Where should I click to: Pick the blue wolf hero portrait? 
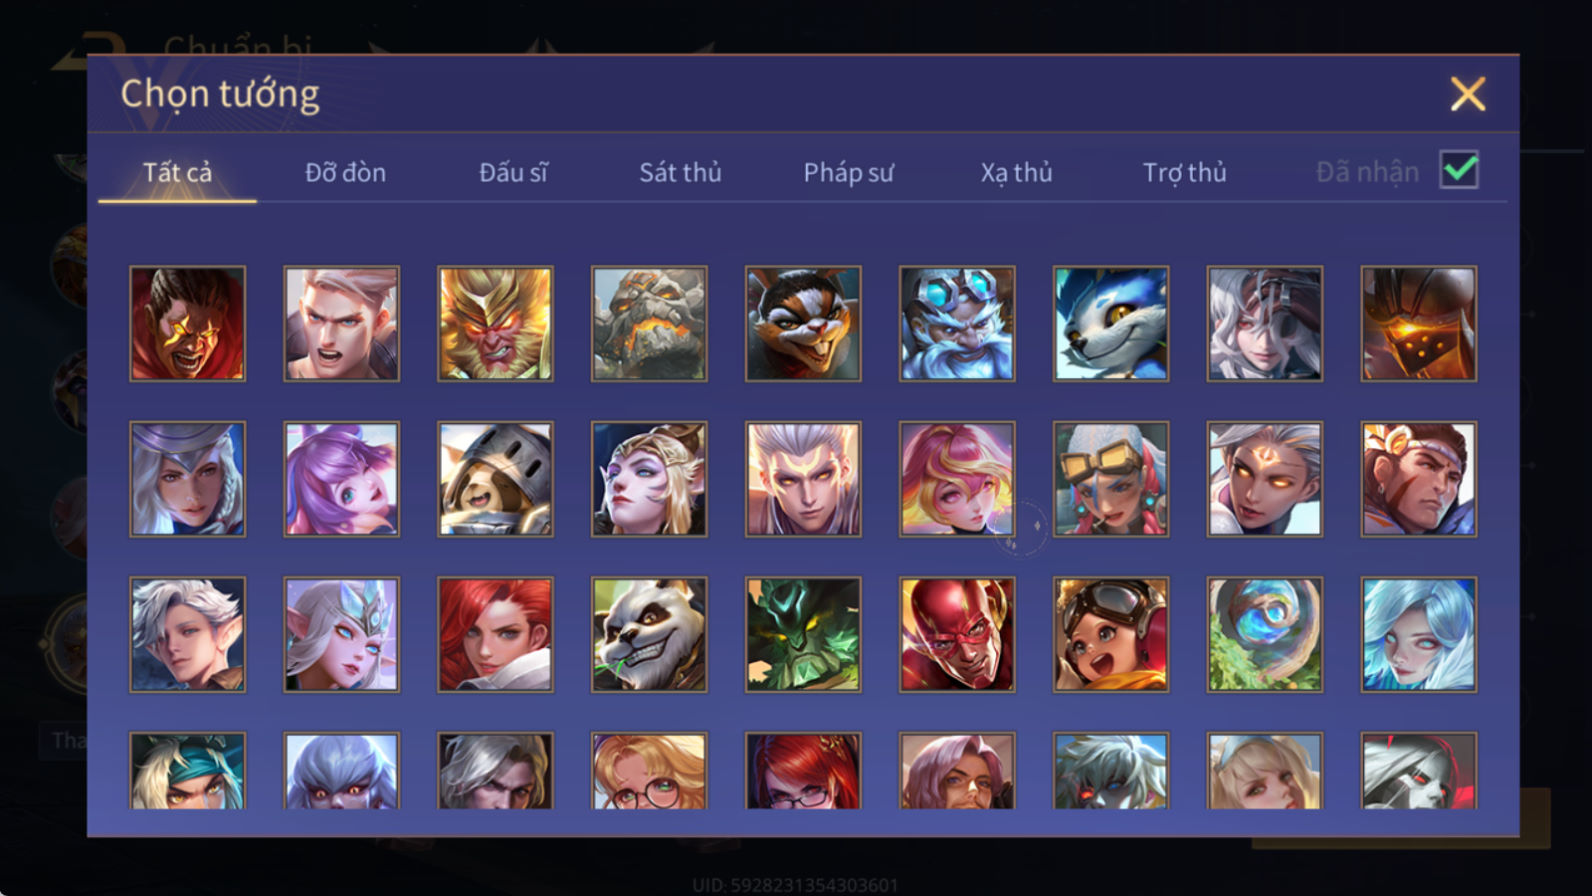tap(1111, 323)
